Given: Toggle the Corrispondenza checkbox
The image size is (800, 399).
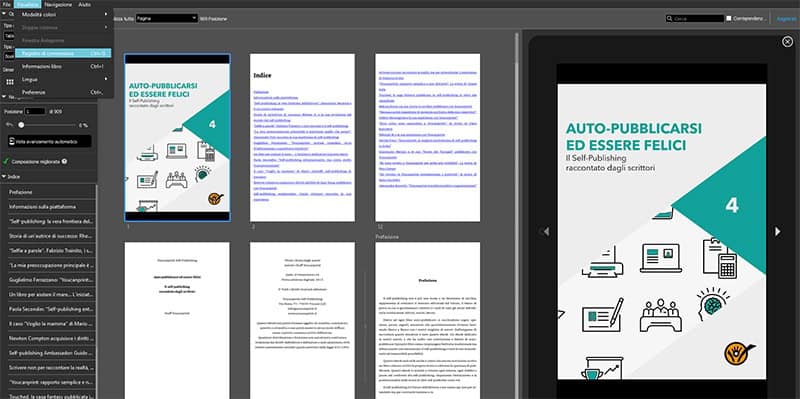Looking at the screenshot, I should [x=729, y=18].
